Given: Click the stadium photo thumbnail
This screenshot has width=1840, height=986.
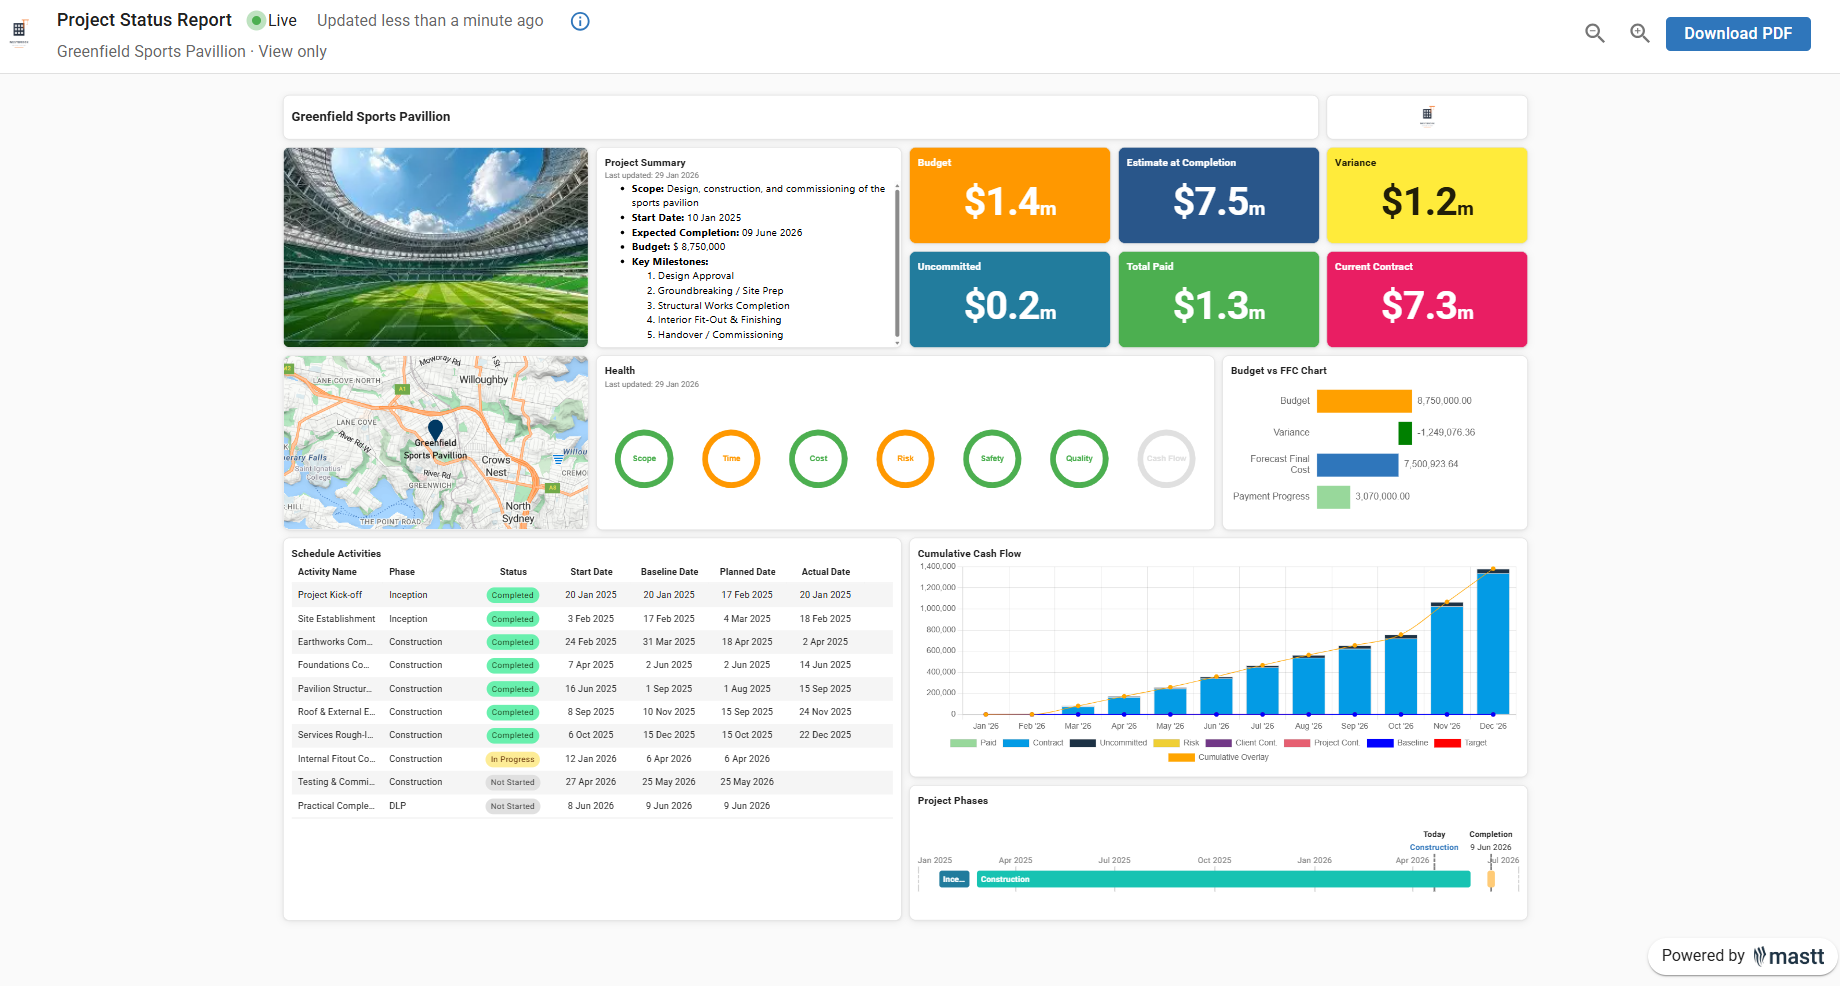Looking at the screenshot, I should tap(436, 247).
